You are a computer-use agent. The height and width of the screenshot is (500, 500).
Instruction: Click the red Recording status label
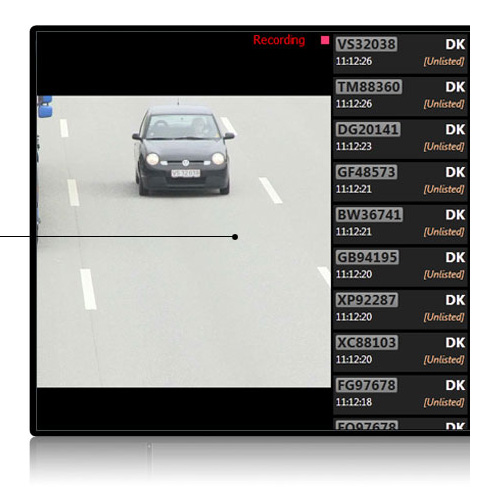coord(279,40)
